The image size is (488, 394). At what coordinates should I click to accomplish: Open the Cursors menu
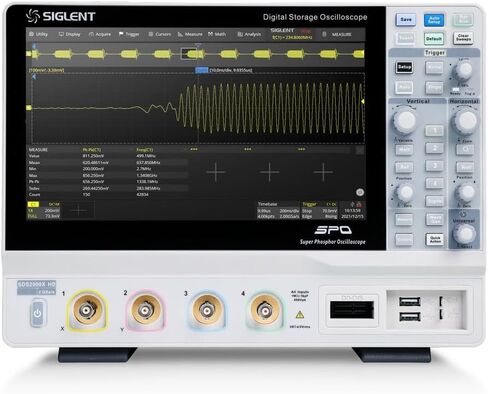pos(160,34)
